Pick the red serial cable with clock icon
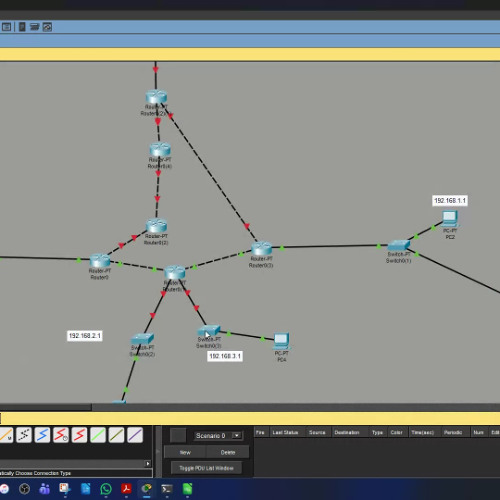This screenshot has height=500, width=500. 61,435
